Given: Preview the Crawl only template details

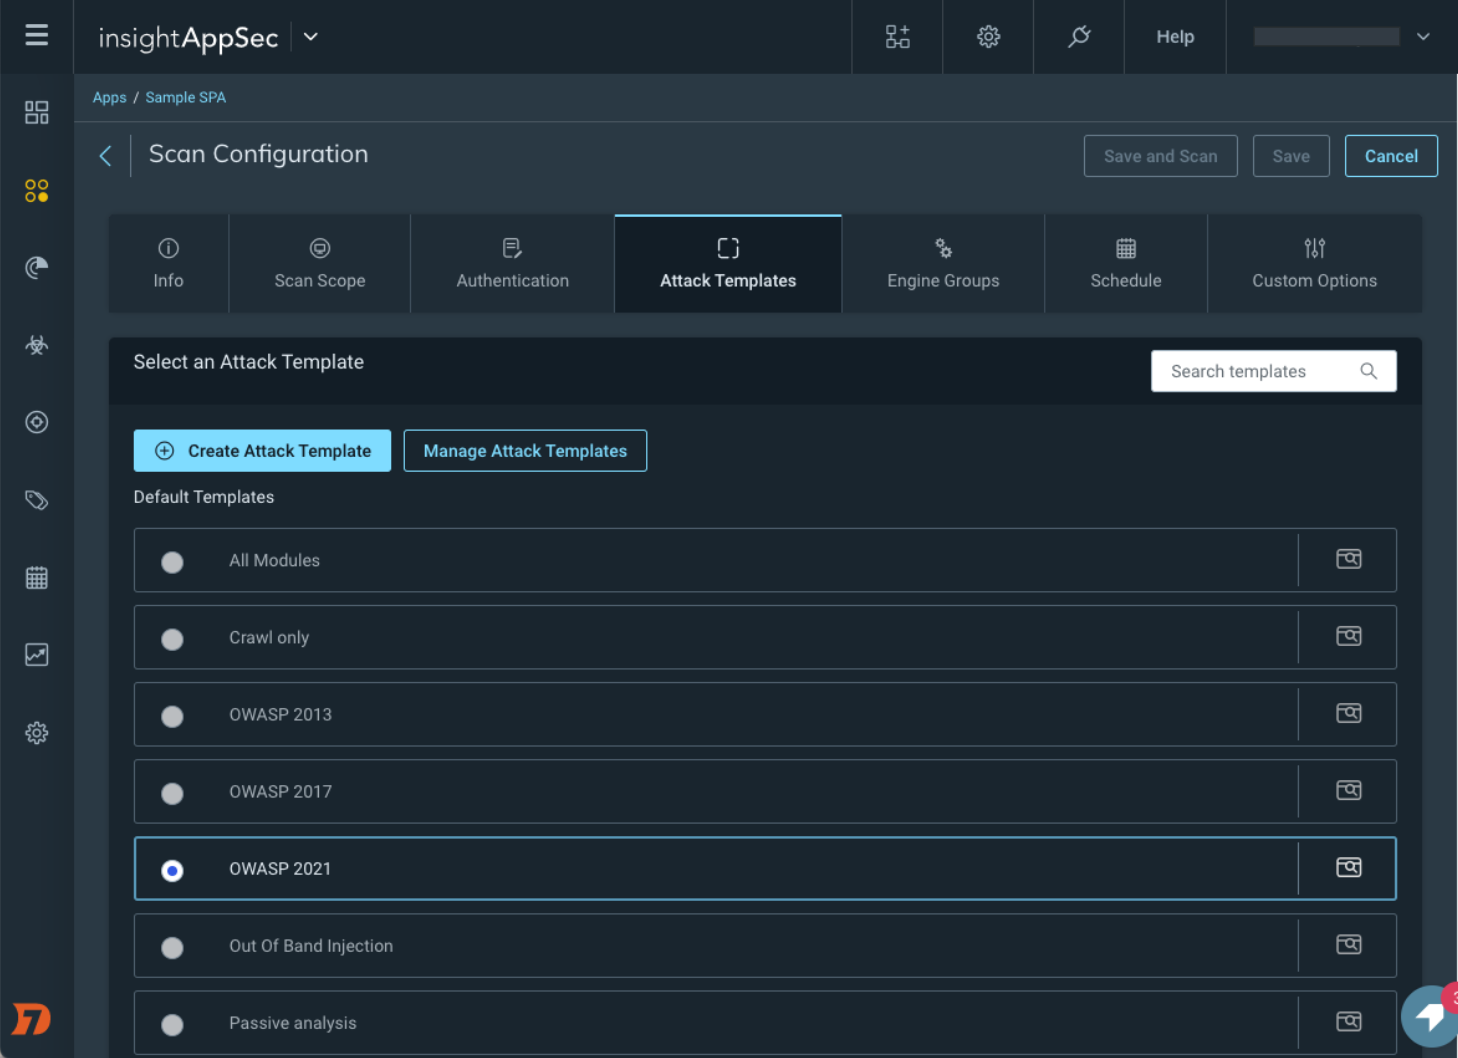Looking at the screenshot, I should tap(1349, 636).
